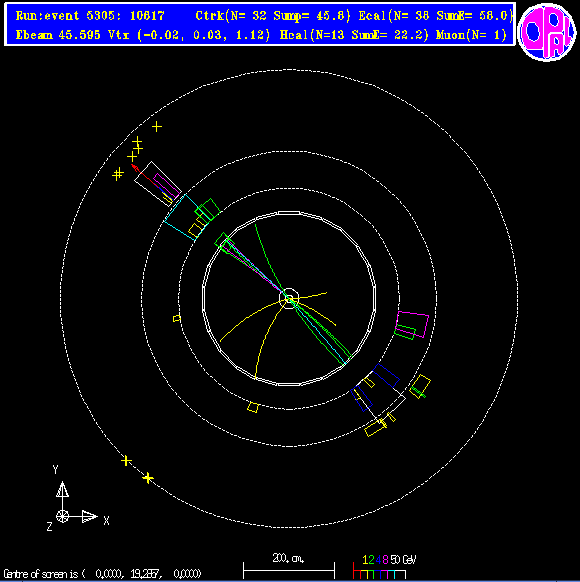This screenshot has width=580, height=582.
Task: Click the red muon arrow tip
Action: [x=134, y=167]
